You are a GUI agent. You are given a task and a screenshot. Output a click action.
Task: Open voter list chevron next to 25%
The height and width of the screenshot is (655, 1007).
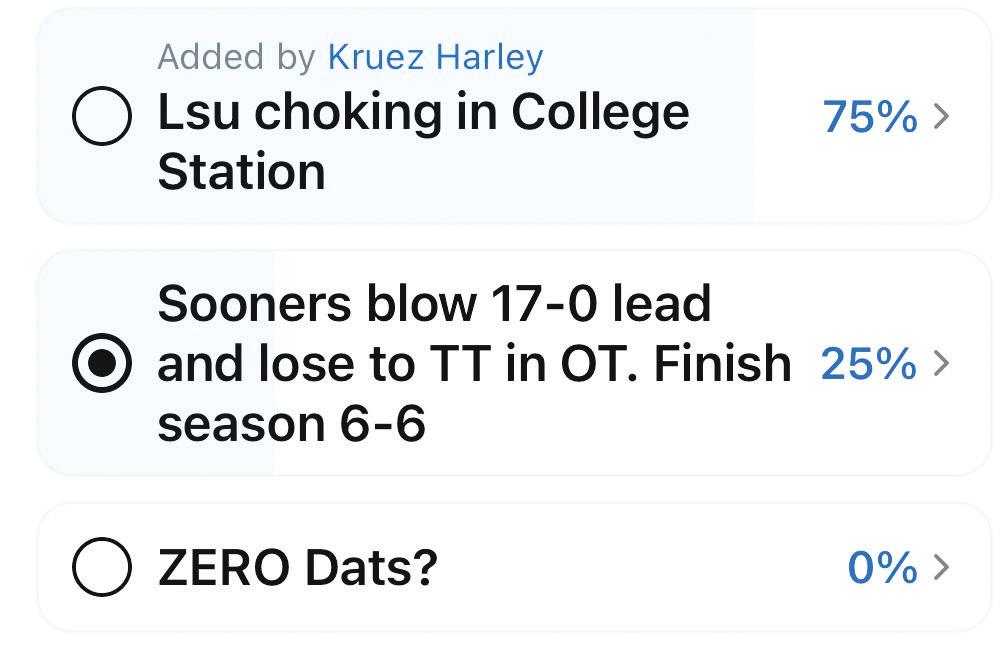(941, 364)
